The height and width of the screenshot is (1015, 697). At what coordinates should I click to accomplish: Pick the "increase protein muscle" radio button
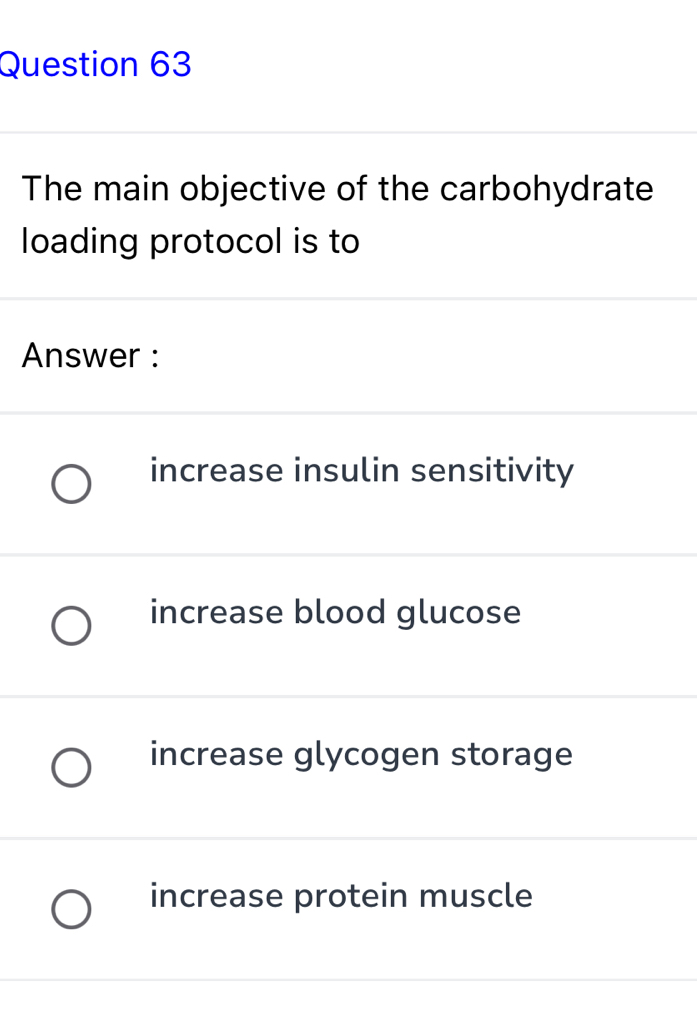pos(70,909)
